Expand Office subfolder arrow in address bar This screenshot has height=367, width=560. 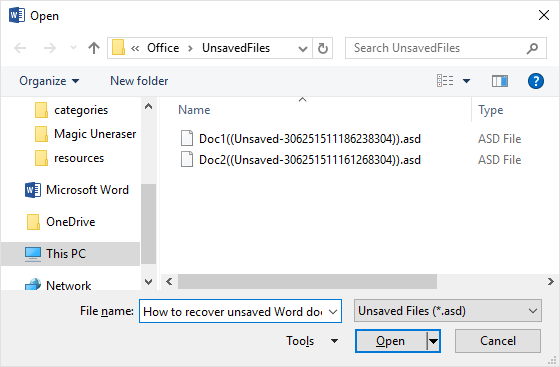tap(190, 48)
